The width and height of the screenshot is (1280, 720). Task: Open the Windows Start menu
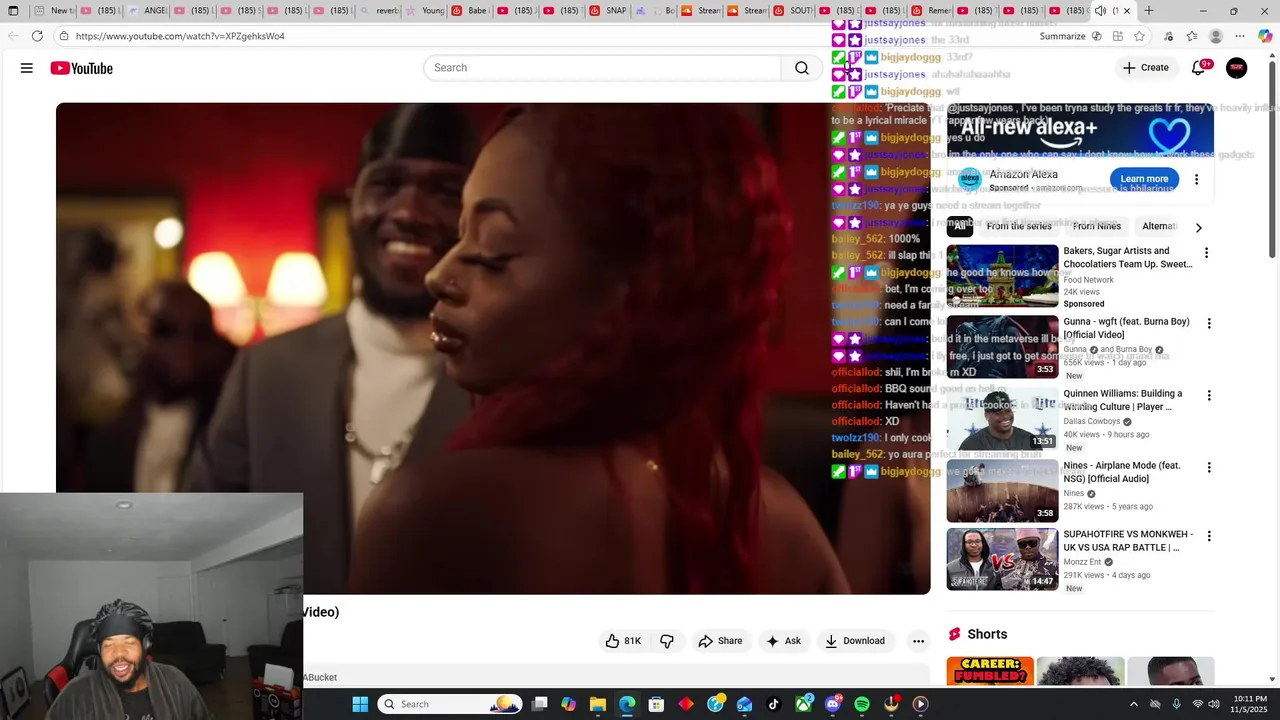[x=360, y=704]
